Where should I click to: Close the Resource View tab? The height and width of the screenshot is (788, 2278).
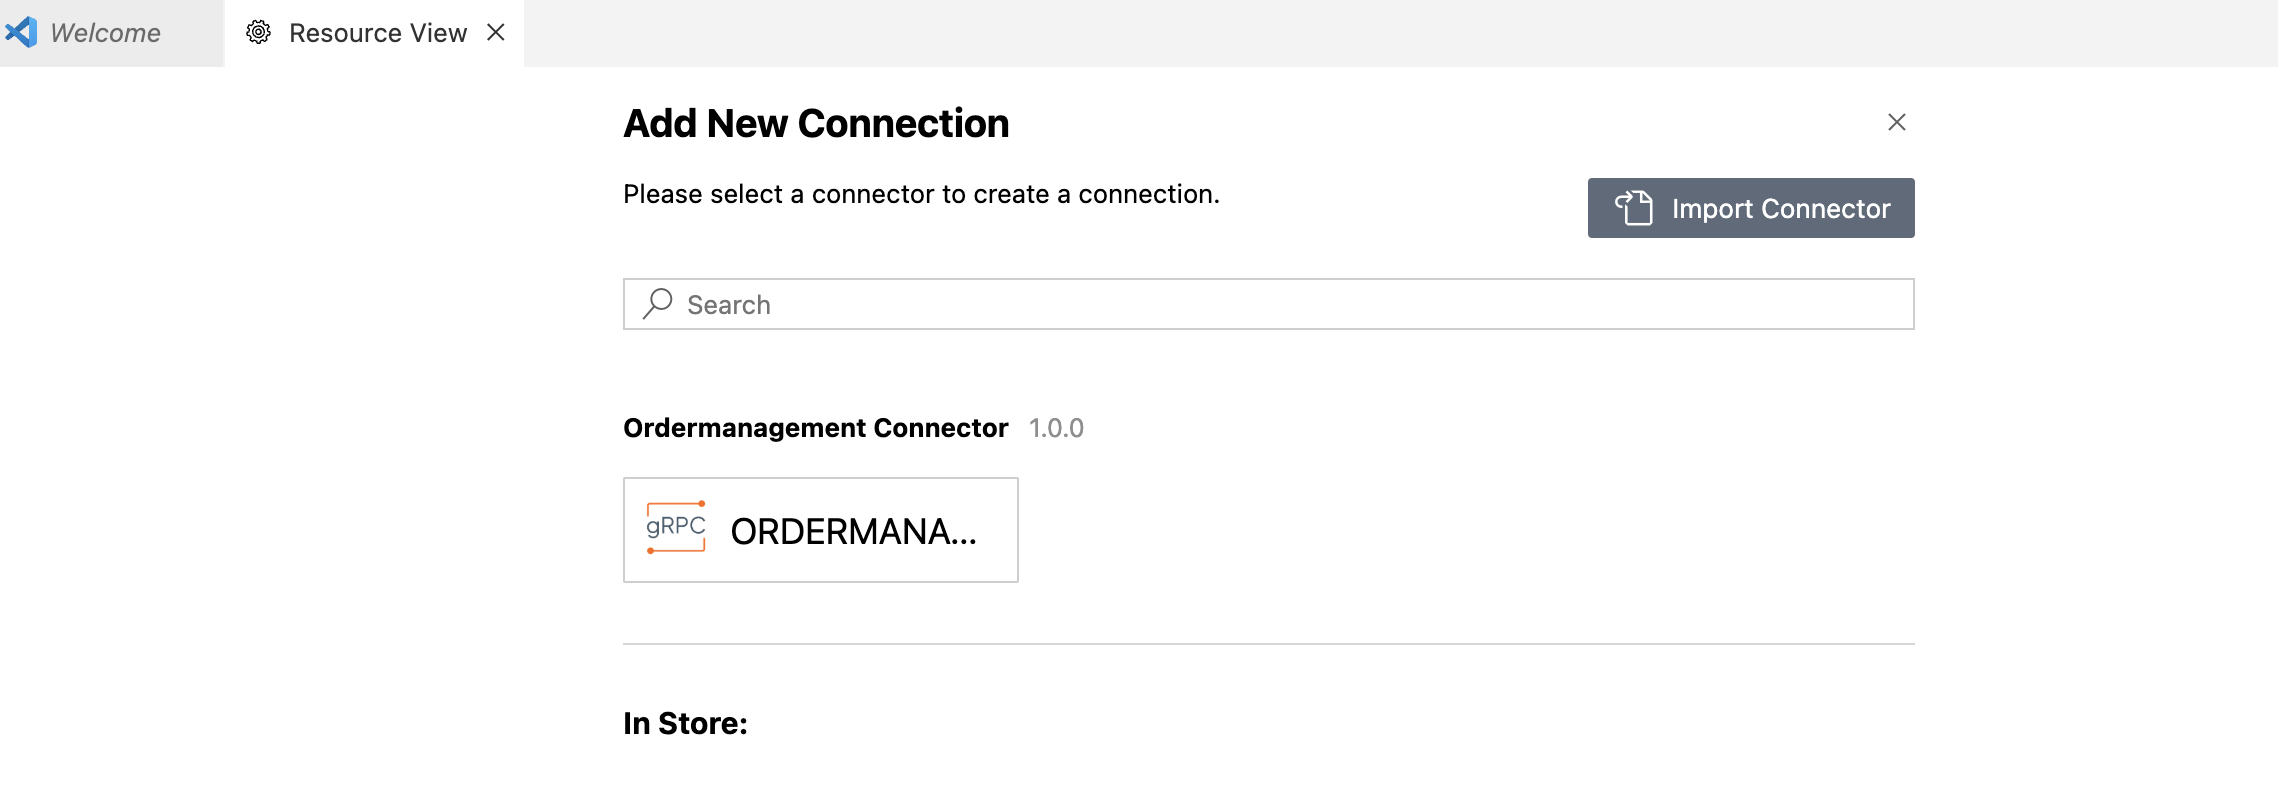point(496,32)
